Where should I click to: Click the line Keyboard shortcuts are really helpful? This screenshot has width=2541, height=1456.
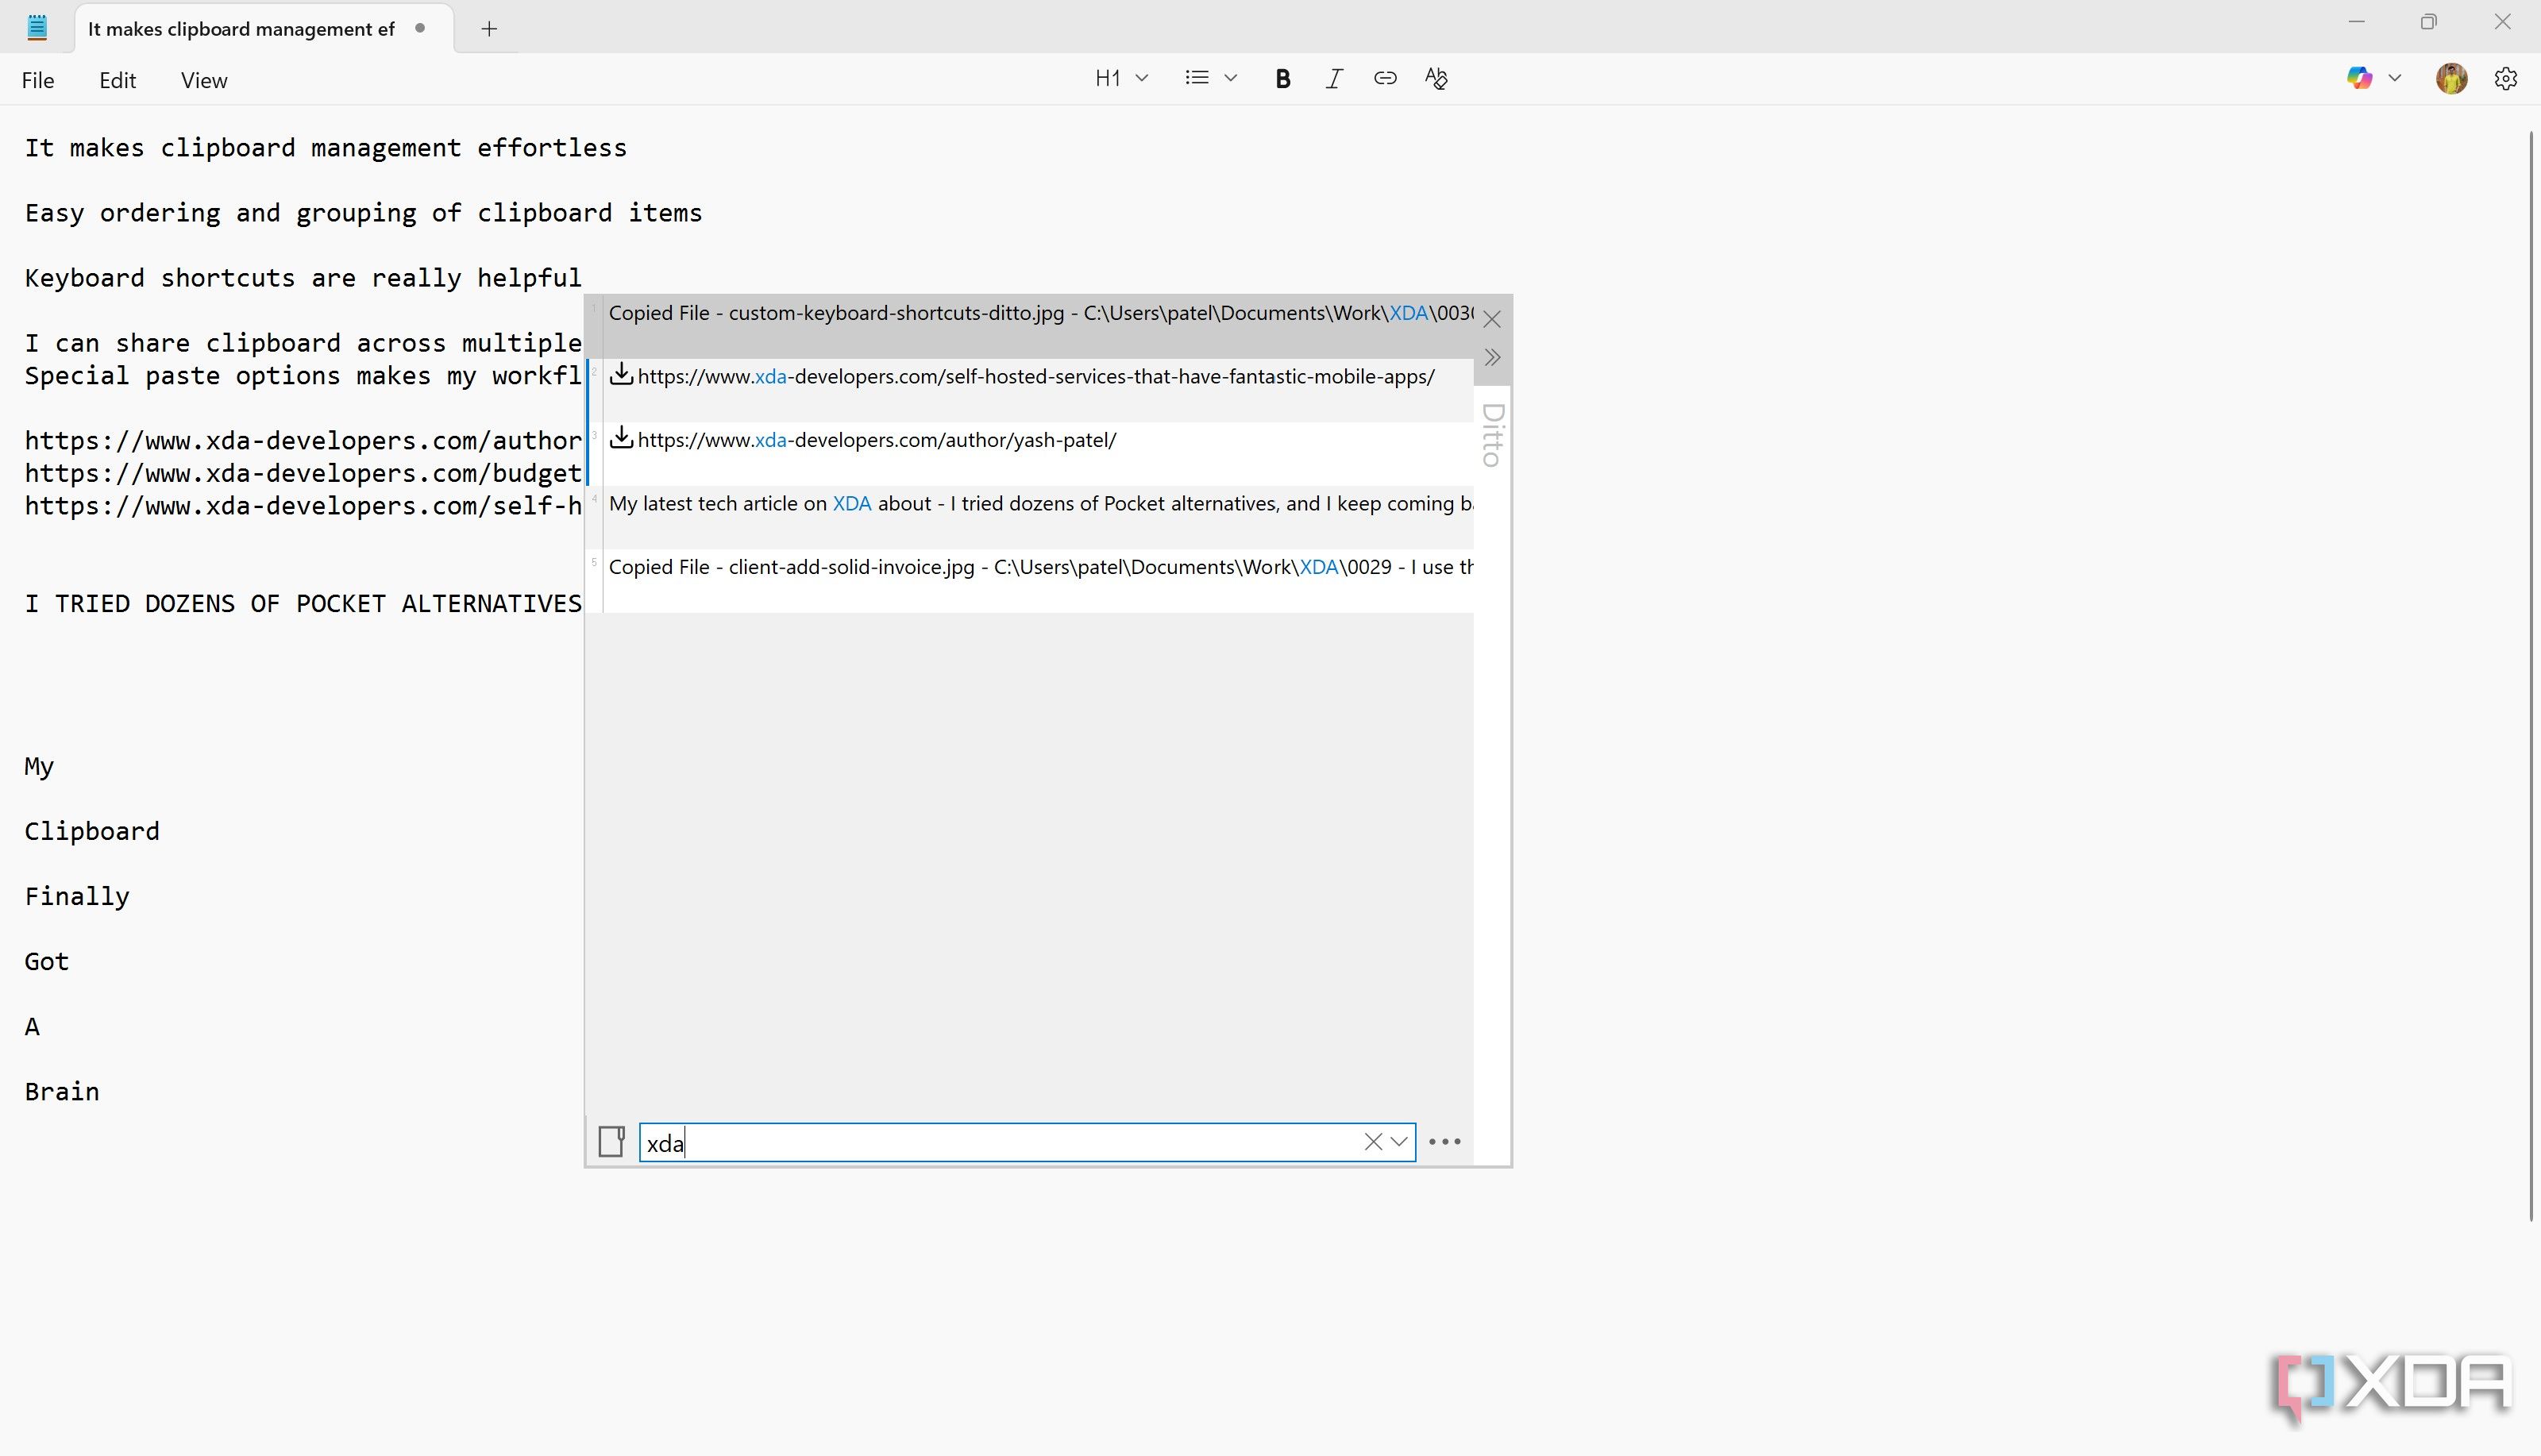(303, 278)
